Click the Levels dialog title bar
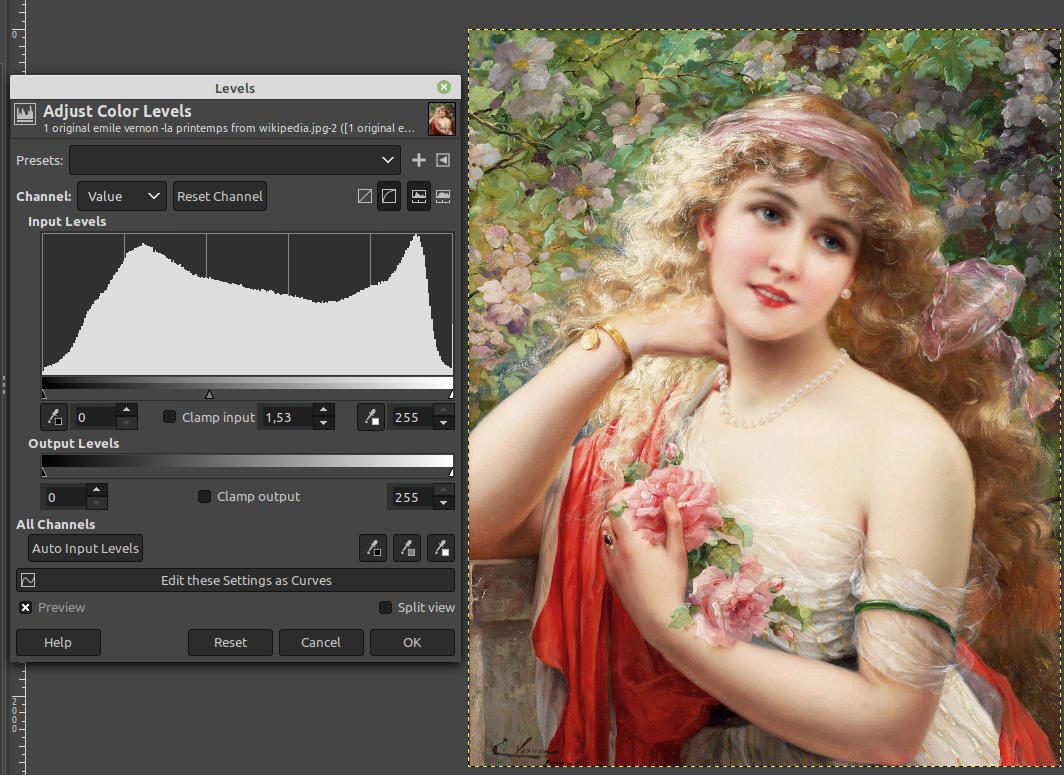This screenshot has height=775, width=1064. (235, 88)
